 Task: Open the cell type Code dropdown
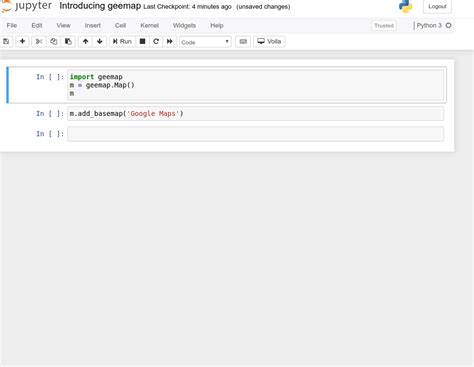pos(205,42)
